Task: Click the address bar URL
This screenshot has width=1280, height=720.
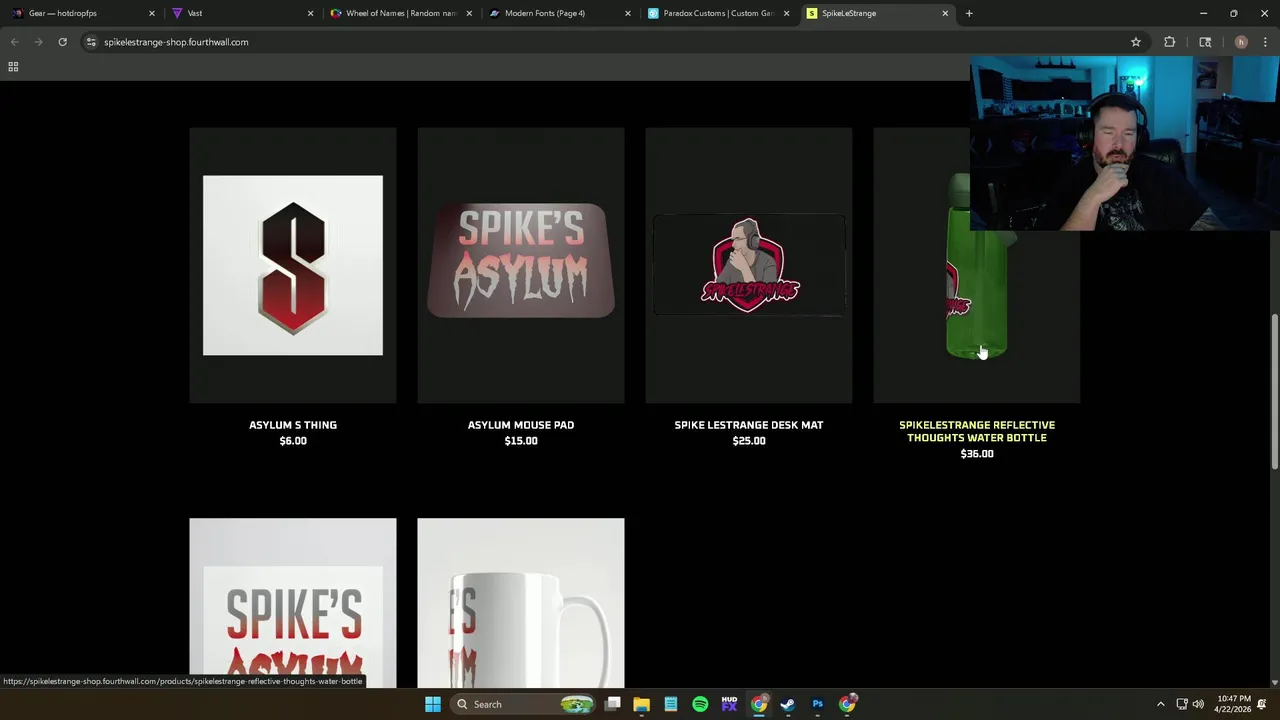Action: coord(176,42)
